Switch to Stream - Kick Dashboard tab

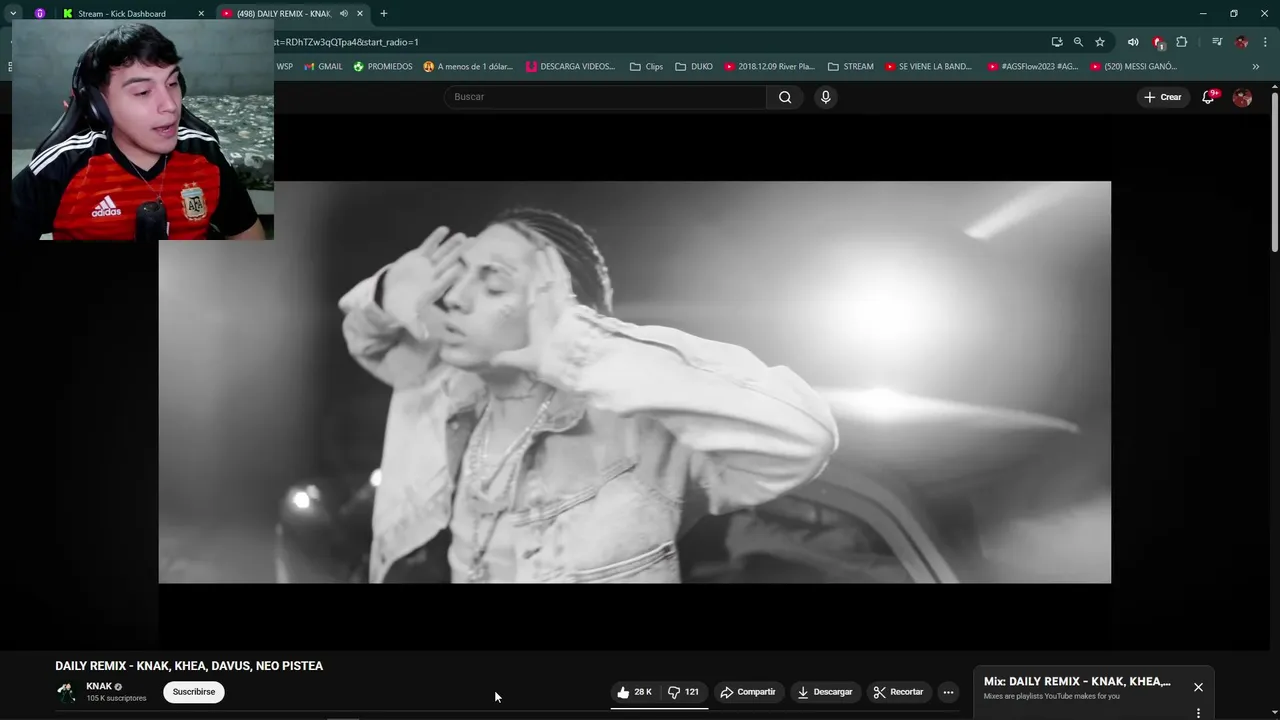pyautogui.click(x=121, y=13)
